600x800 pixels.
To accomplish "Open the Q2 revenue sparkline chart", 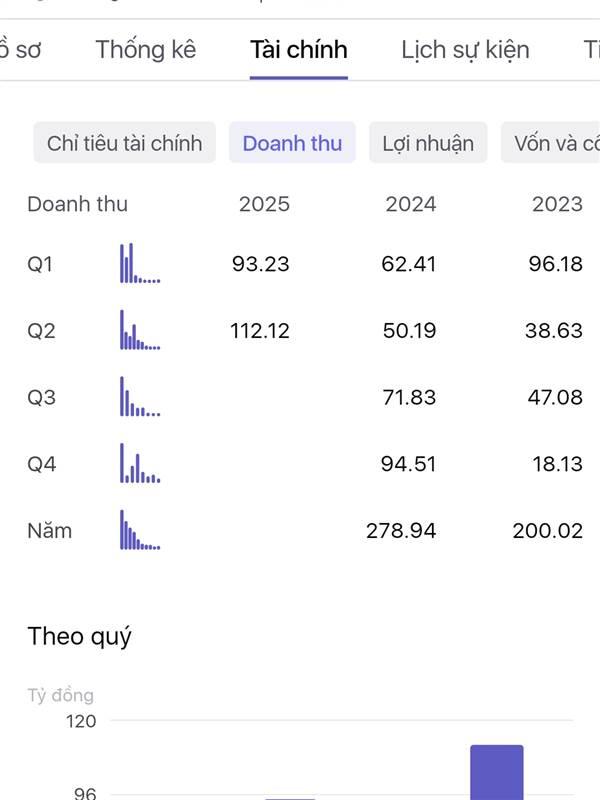I will coord(140,330).
